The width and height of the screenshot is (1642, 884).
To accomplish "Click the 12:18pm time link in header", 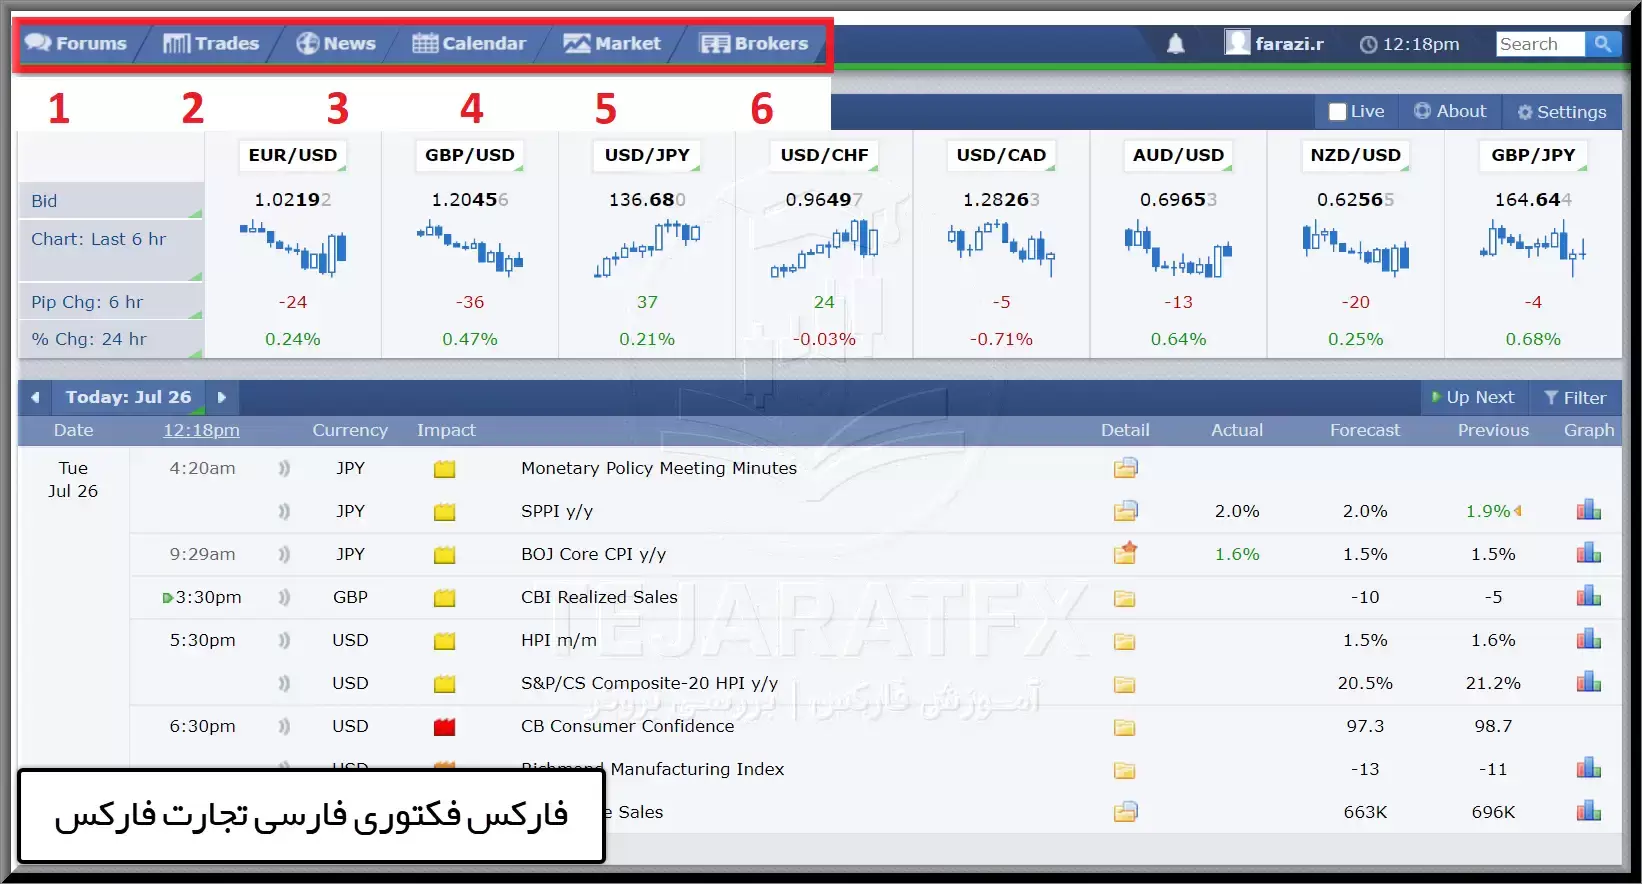I will click(201, 430).
